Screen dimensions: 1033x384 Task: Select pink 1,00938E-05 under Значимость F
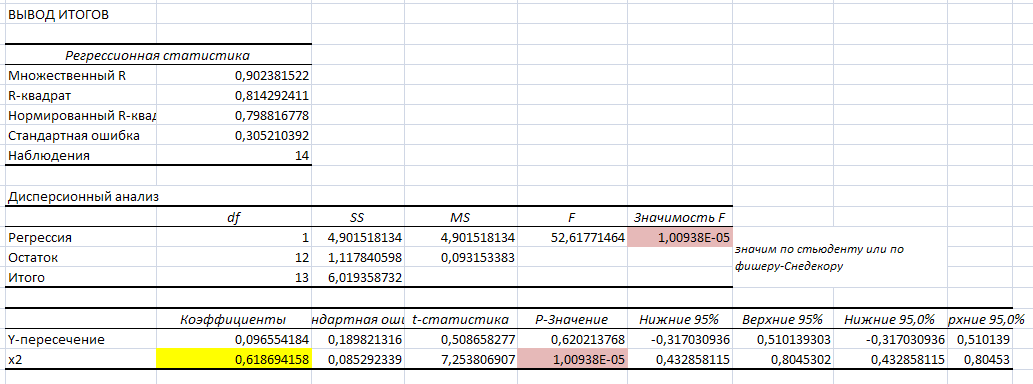tap(680, 237)
